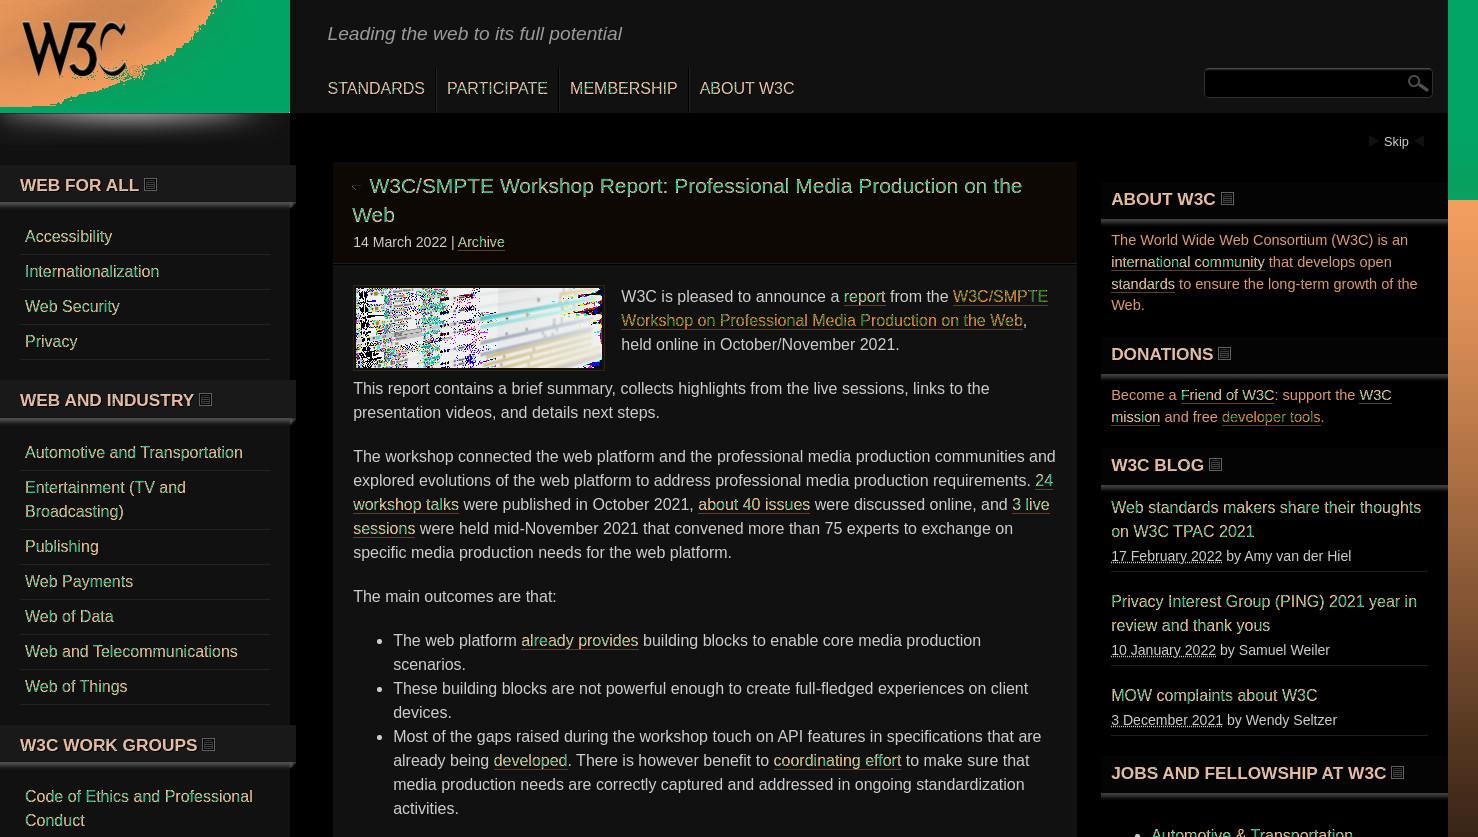Open Web and Telecommunications link
The width and height of the screenshot is (1478, 837).
131,652
